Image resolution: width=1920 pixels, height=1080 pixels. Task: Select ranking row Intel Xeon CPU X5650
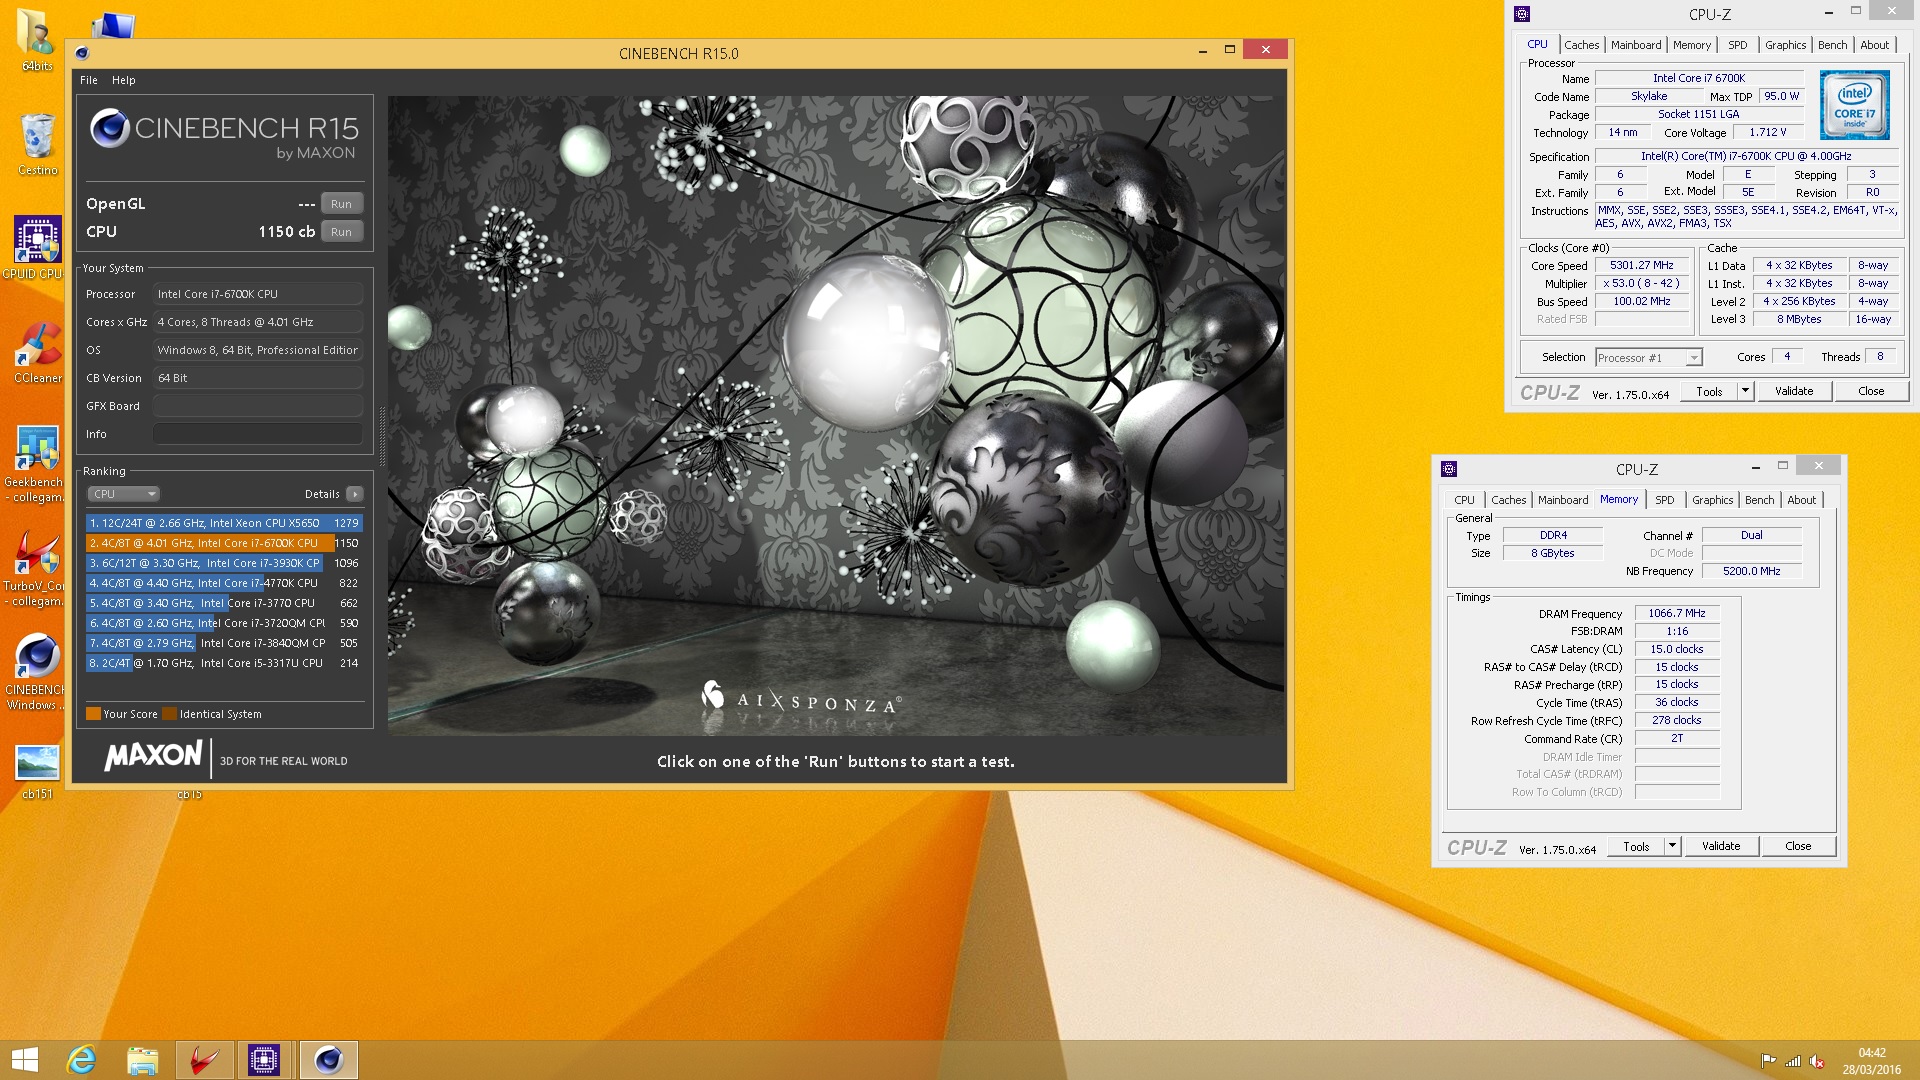pos(224,523)
